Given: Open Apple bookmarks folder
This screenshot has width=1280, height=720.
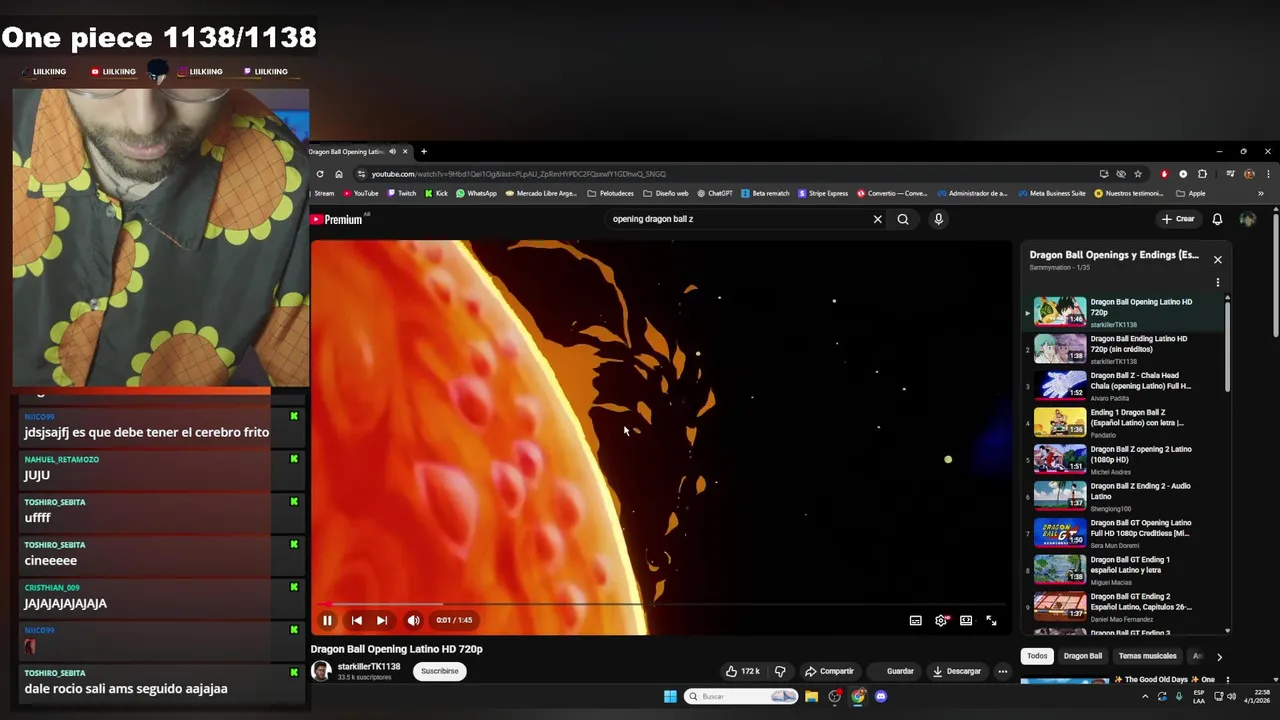Looking at the screenshot, I should 1191,193.
